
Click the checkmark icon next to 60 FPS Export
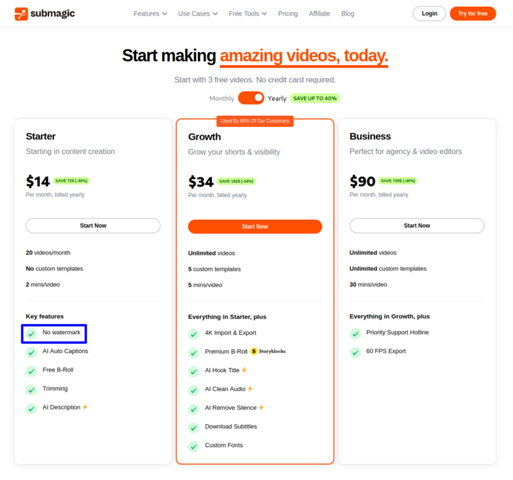click(355, 352)
